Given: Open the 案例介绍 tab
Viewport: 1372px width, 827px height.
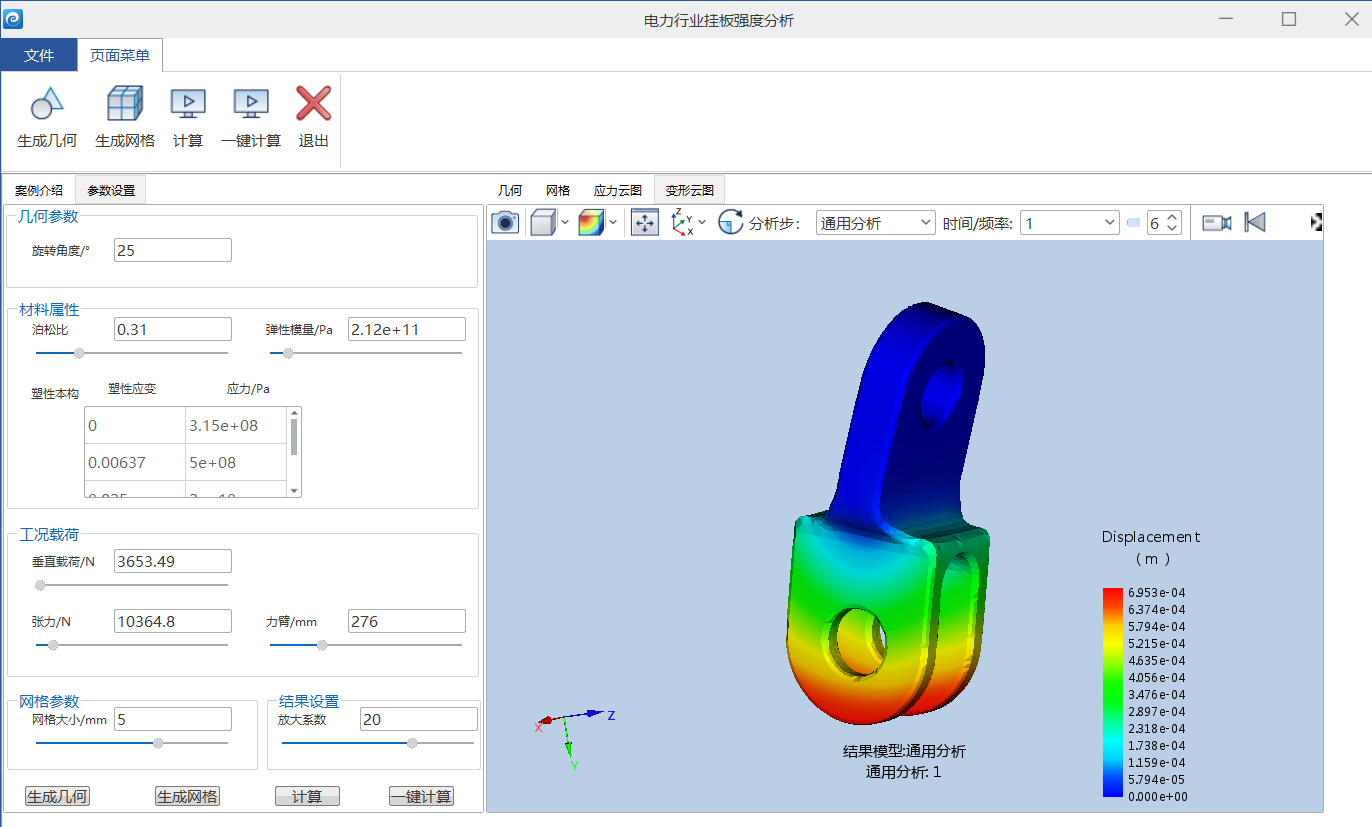Looking at the screenshot, I should coord(39,190).
